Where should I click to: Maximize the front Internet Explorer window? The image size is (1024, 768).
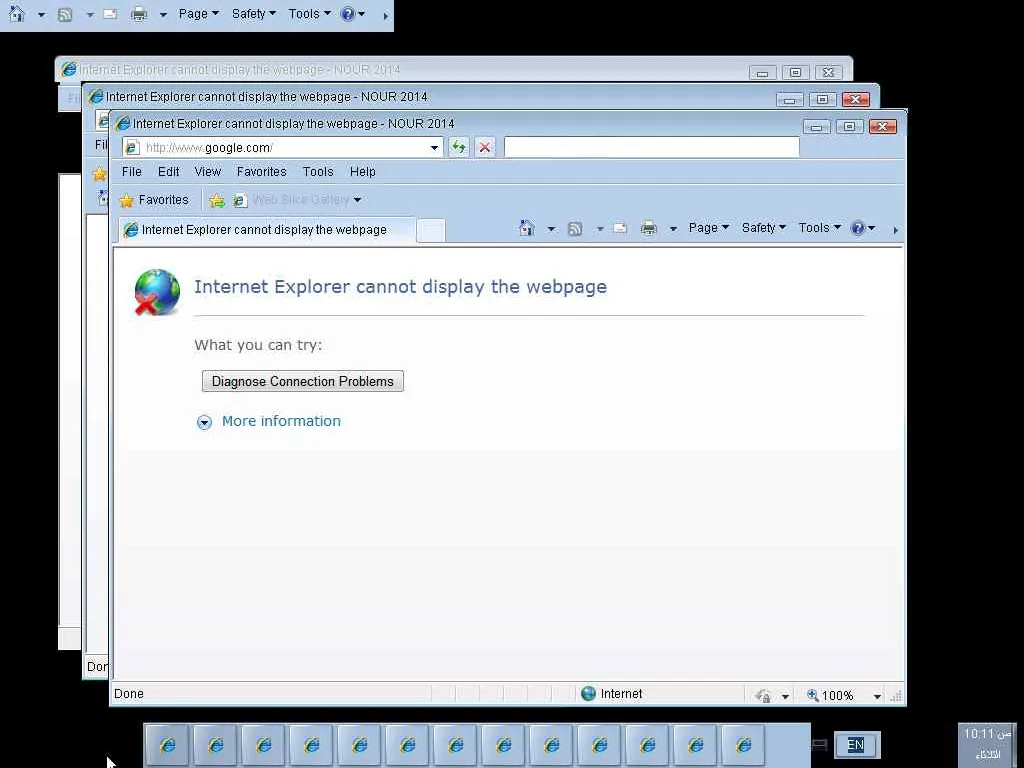pos(849,127)
